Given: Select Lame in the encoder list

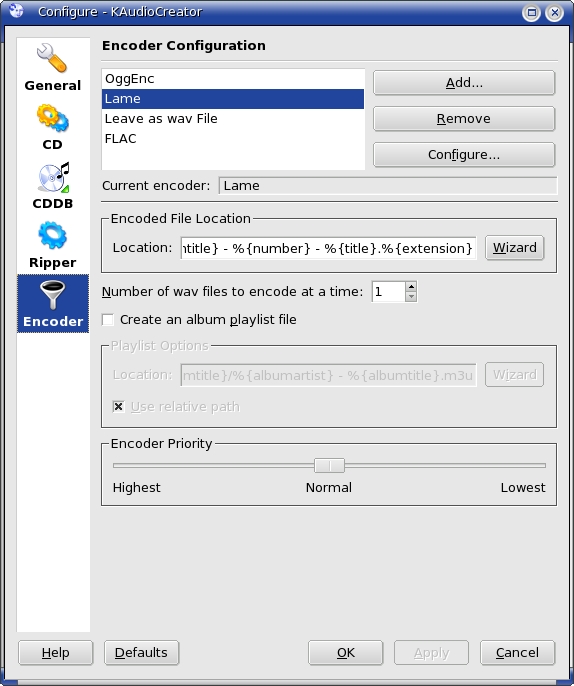Looking at the screenshot, I should coord(233,99).
